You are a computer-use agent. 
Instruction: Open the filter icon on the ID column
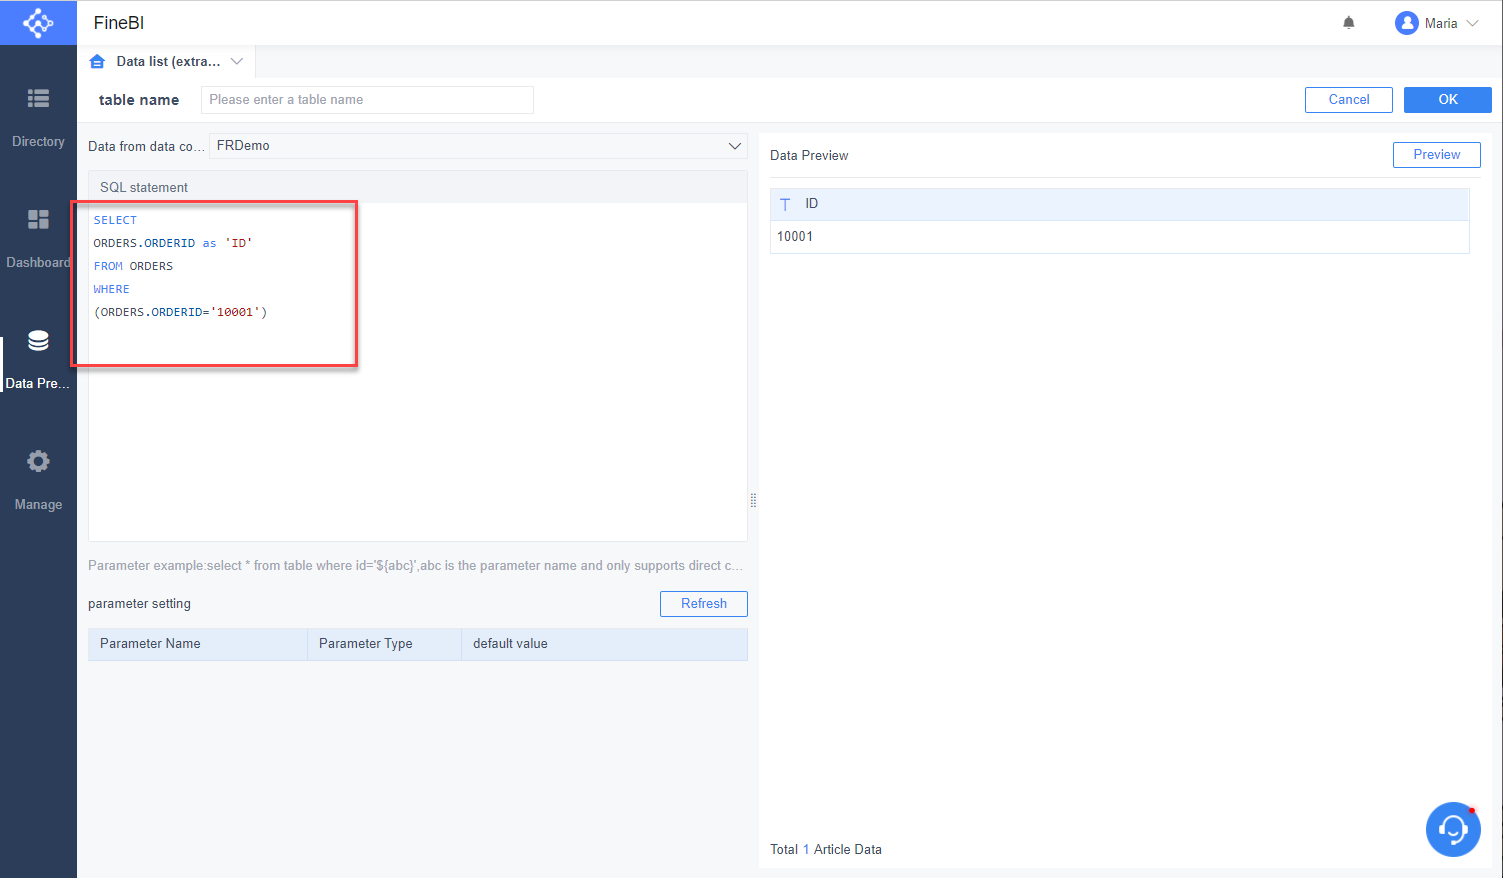coord(786,203)
